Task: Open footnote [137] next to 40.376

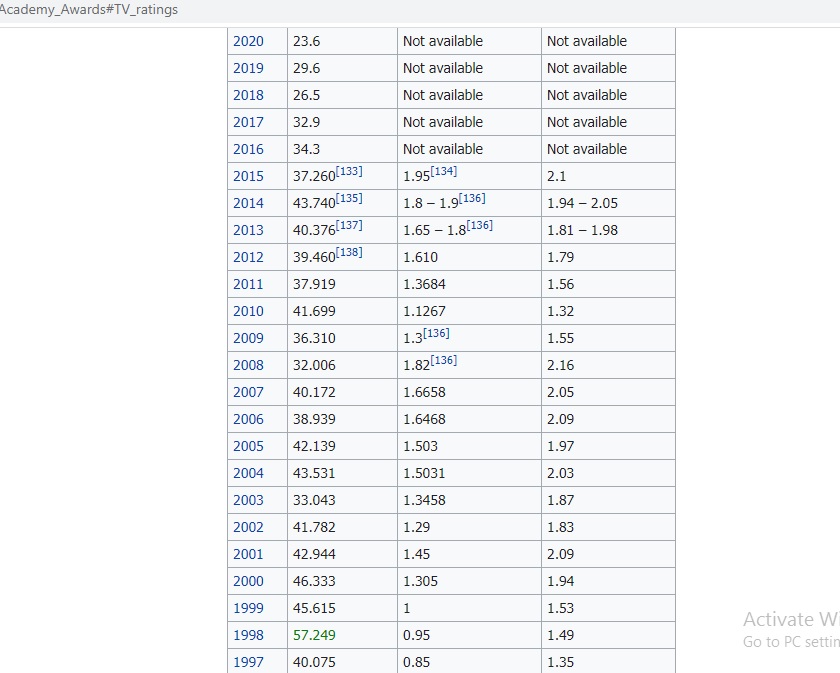Action: (x=349, y=226)
